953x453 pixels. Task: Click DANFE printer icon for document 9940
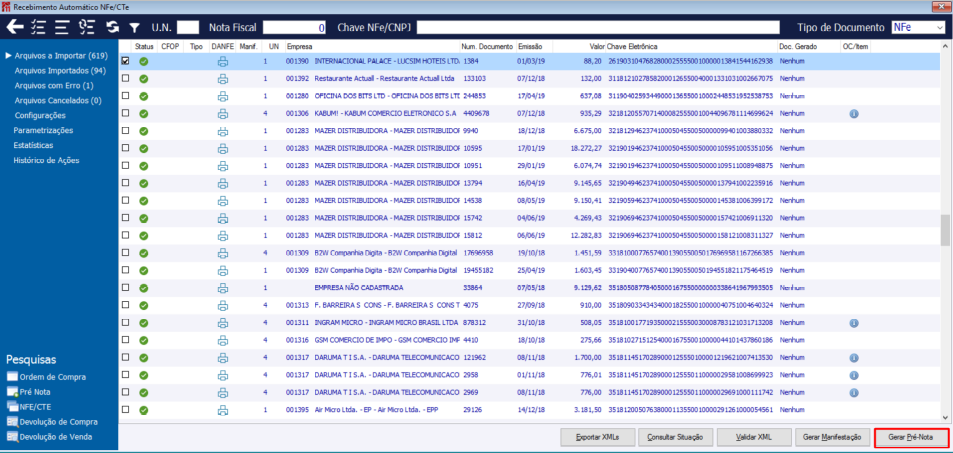pos(222,131)
